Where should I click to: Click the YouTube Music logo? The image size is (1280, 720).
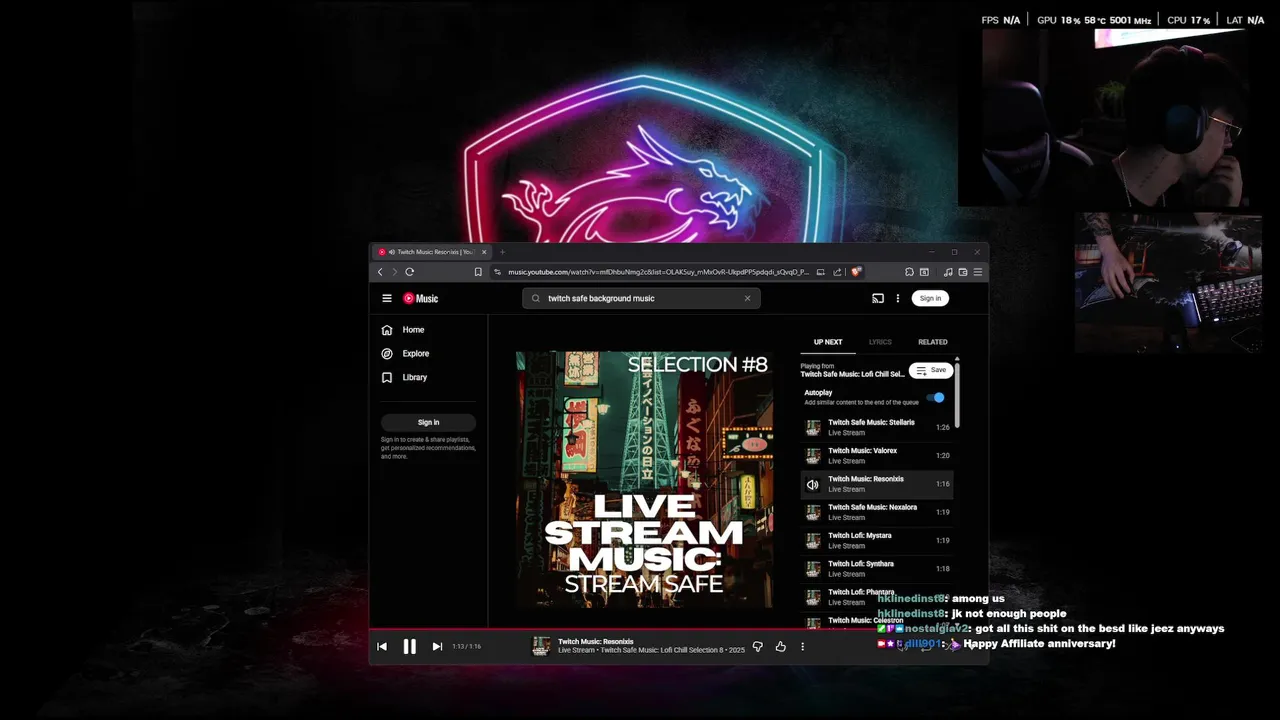(421, 298)
